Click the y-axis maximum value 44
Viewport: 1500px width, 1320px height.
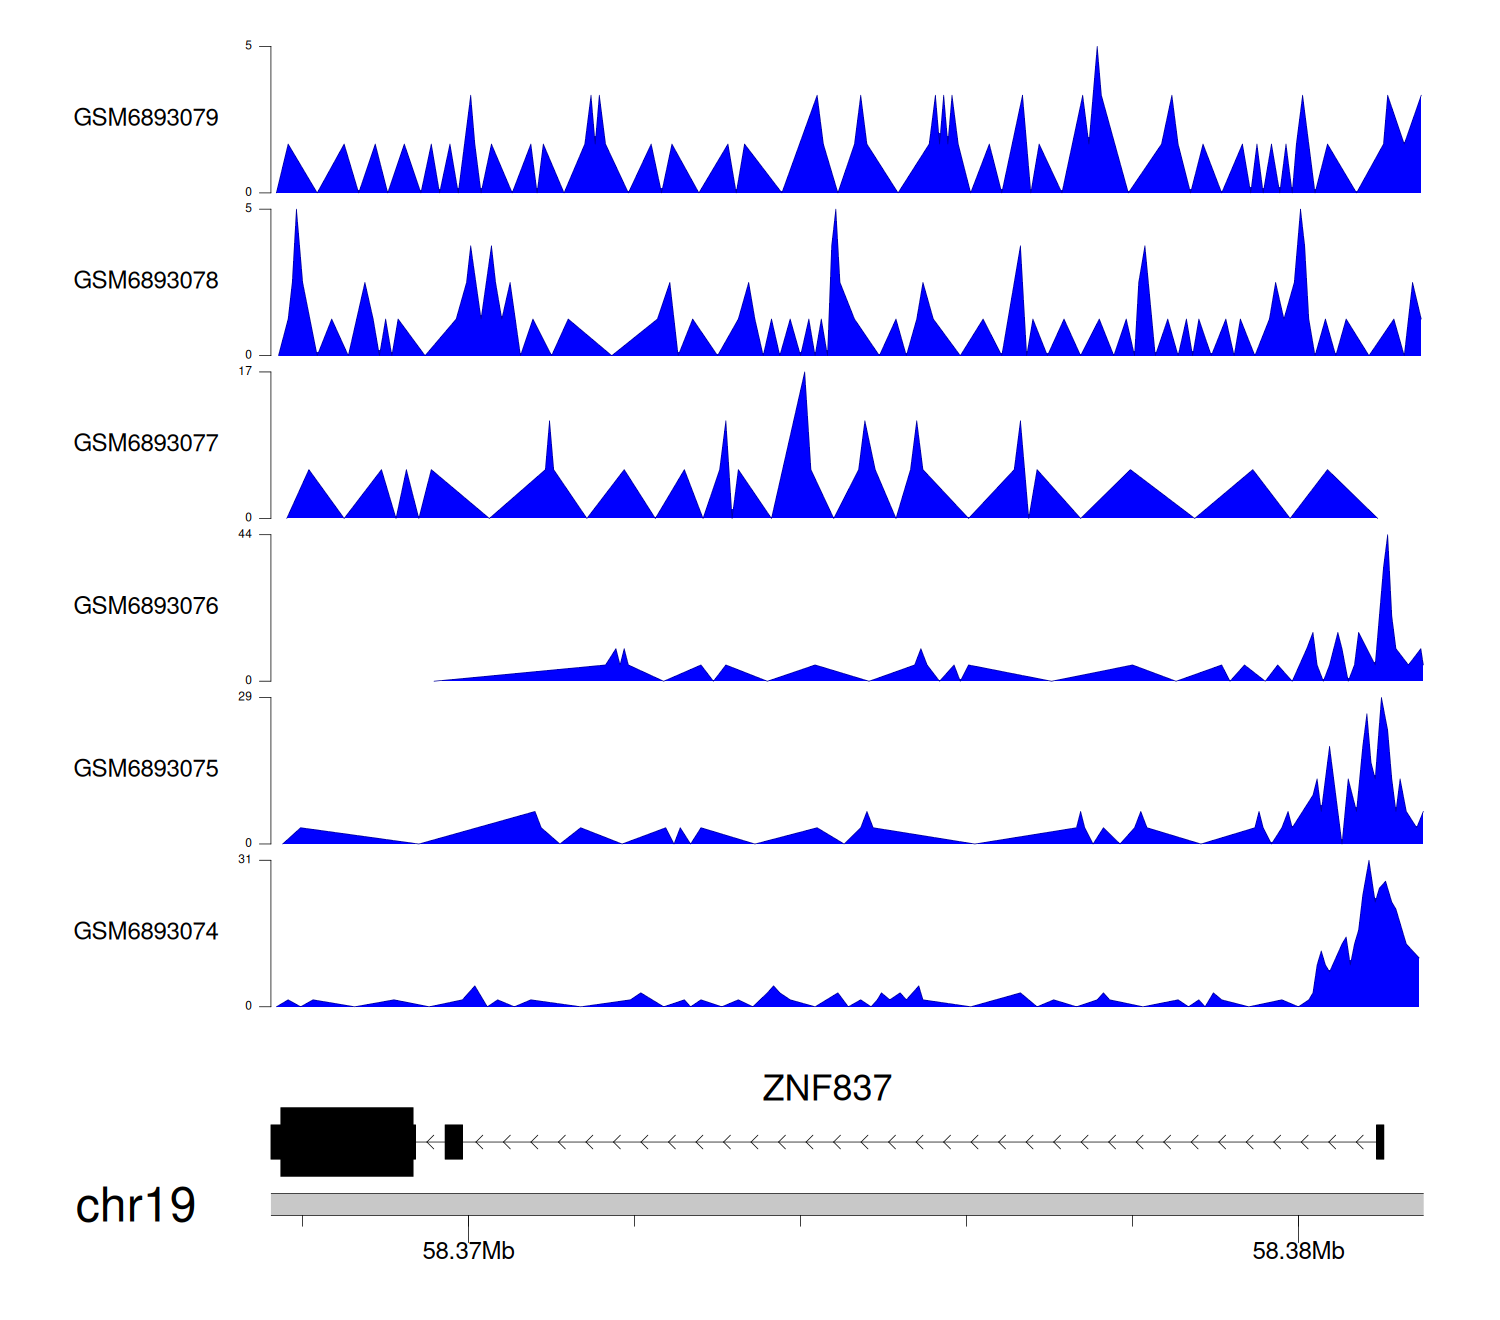245,534
